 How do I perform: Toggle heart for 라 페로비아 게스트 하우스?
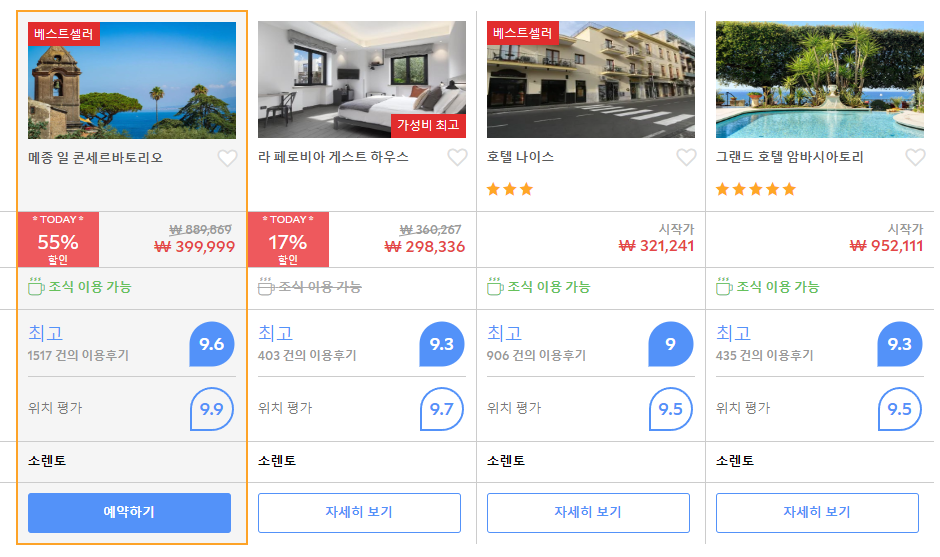(x=457, y=158)
